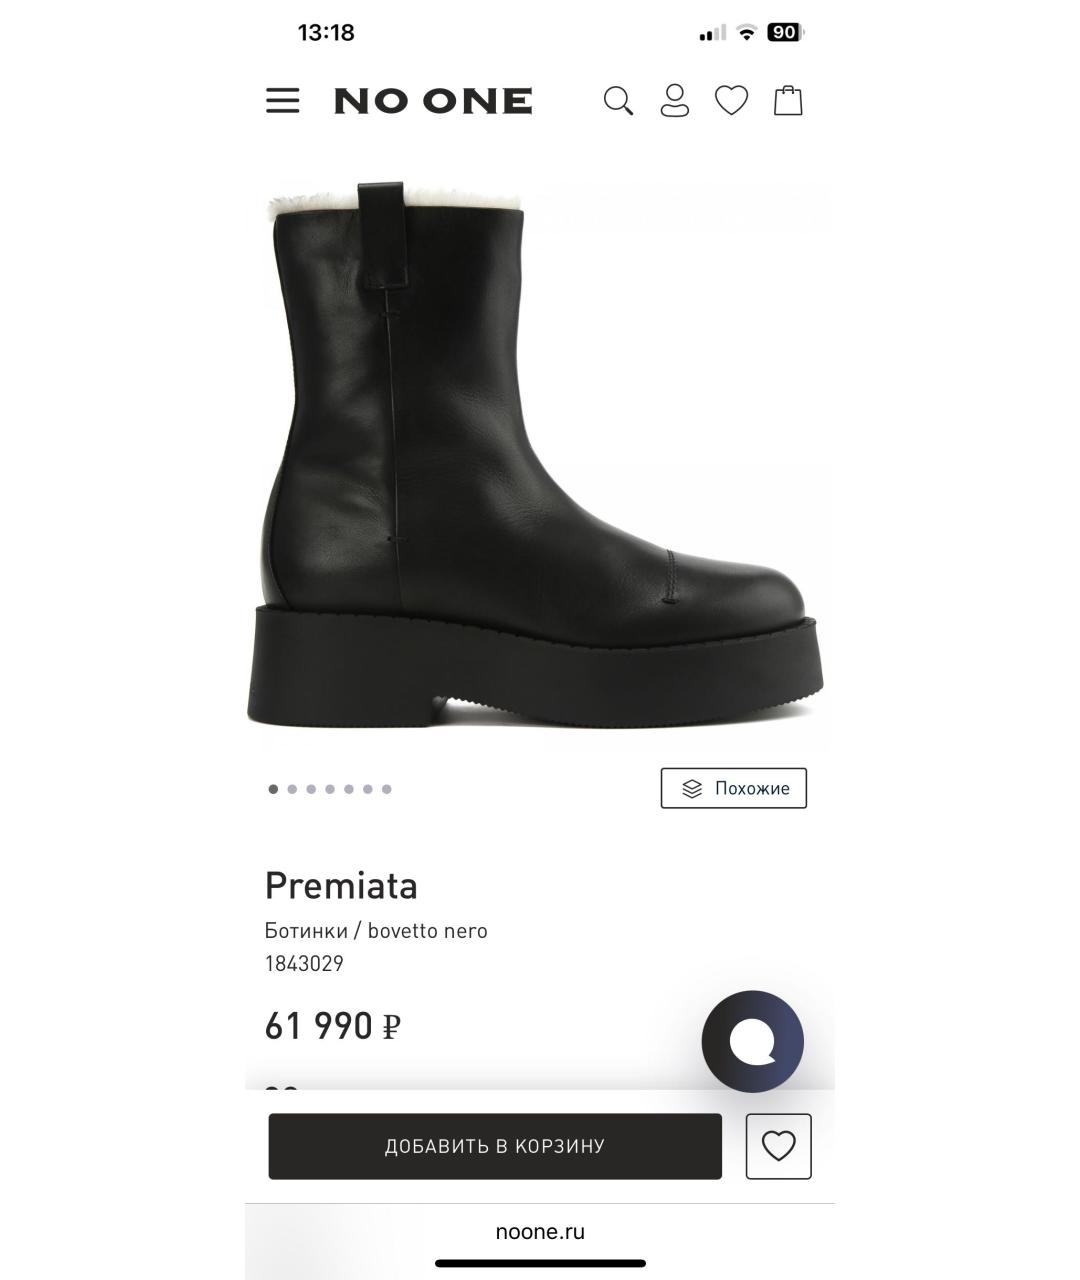The width and height of the screenshot is (1080, 1280).
Task: Tap the Wi-Fi status icon
Action: tap(746, 33)
